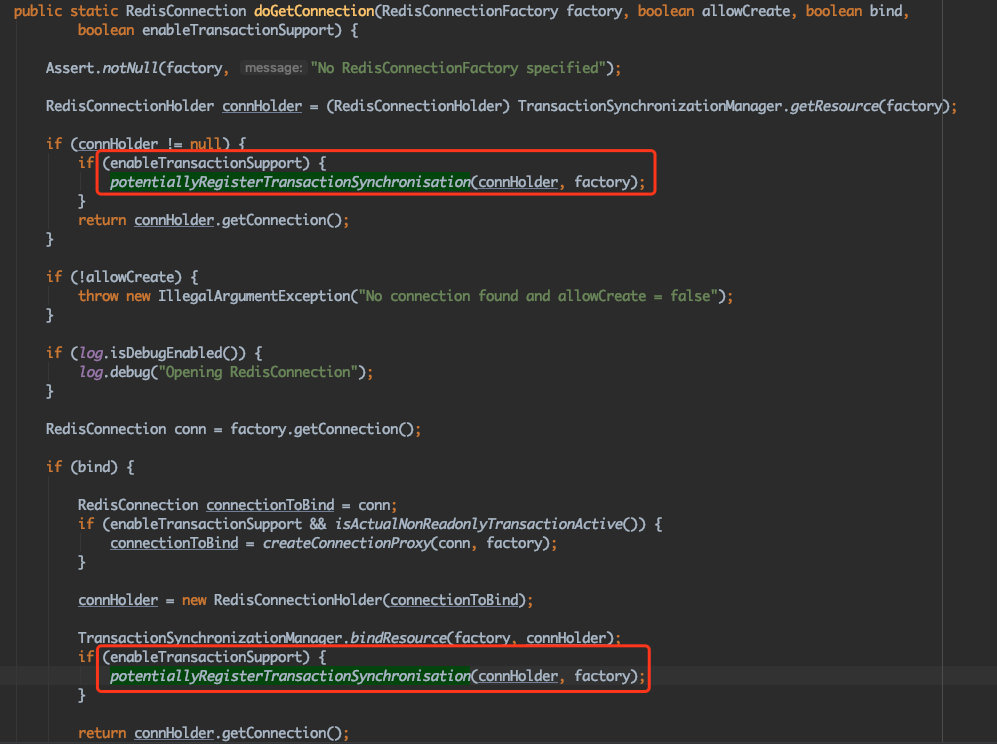
Task: Click string "Opening RedisConnection"
Action: pos(258,372)
